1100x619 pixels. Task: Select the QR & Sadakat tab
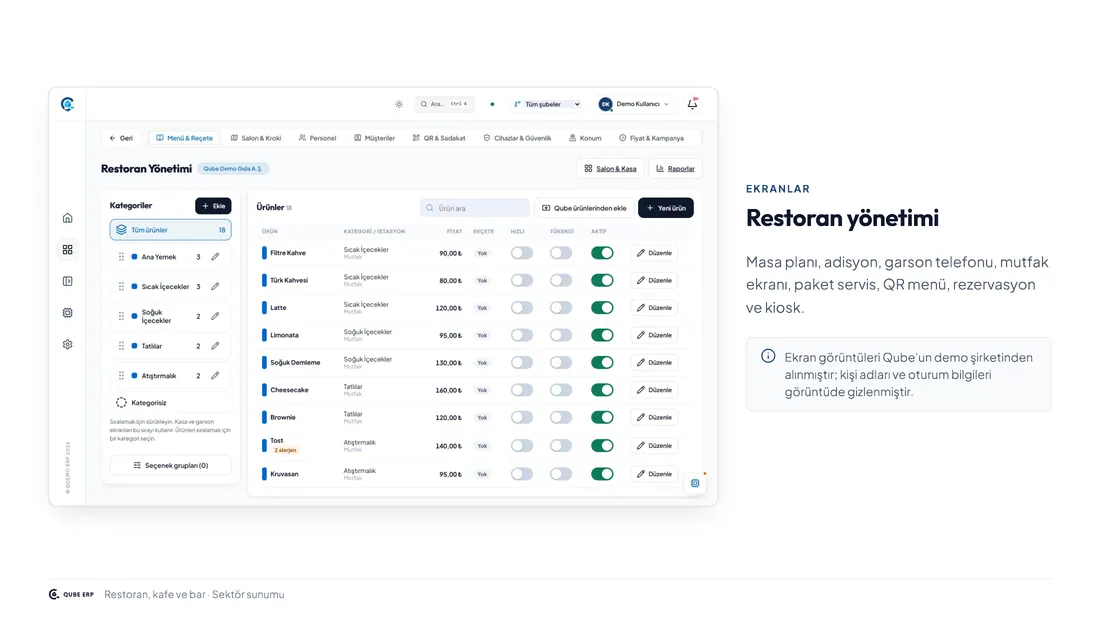(438, 138)
